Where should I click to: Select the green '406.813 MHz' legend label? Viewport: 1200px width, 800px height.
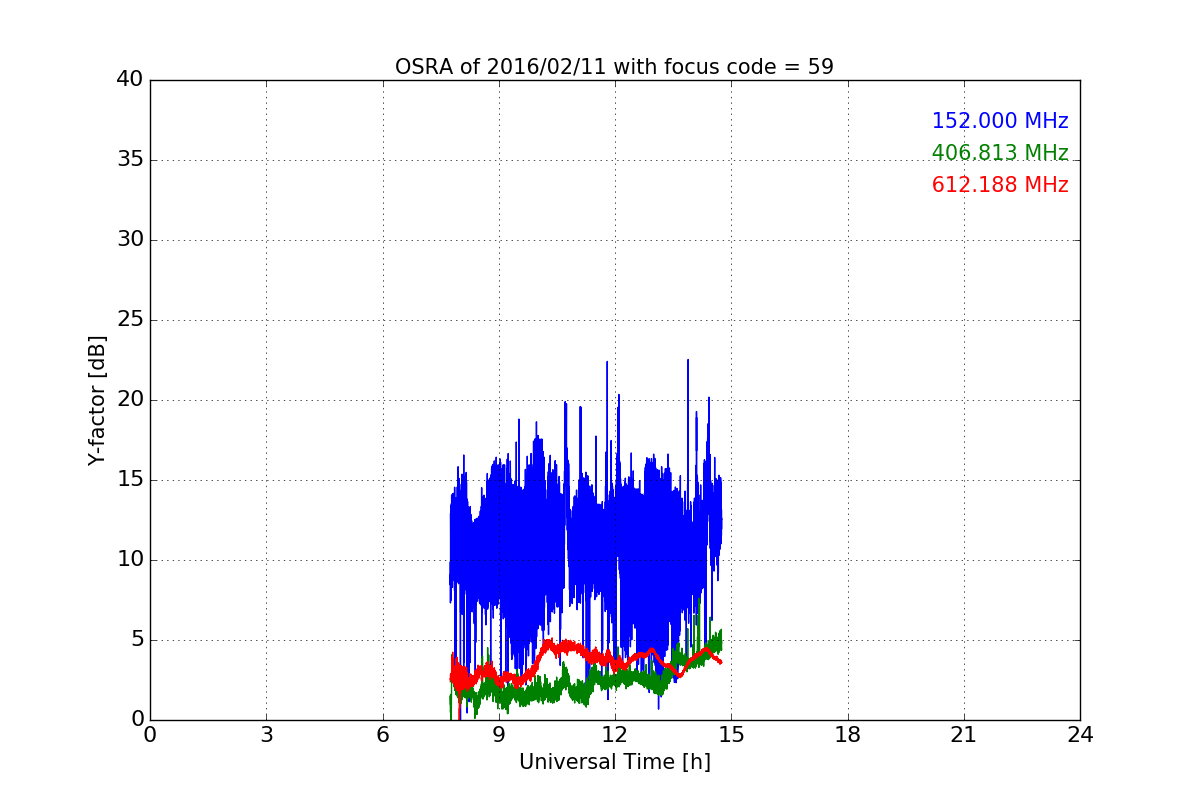coord(1000,153)
